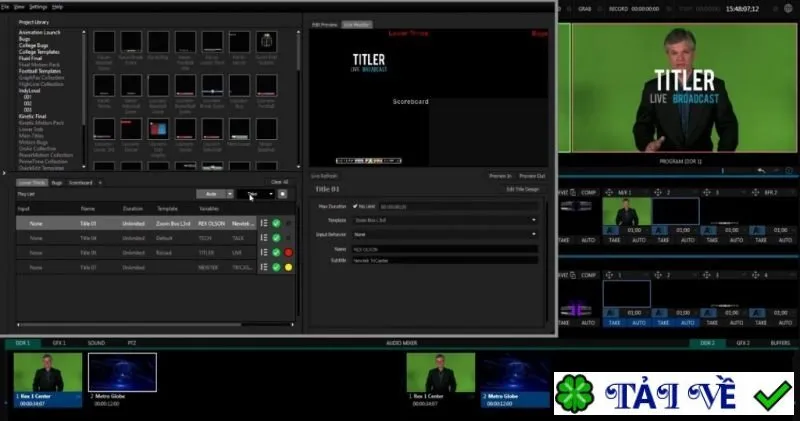Screen dimensions: 800x421
Task: Toggle green check on REX OLSON row
Action: [x=277, y=223]
